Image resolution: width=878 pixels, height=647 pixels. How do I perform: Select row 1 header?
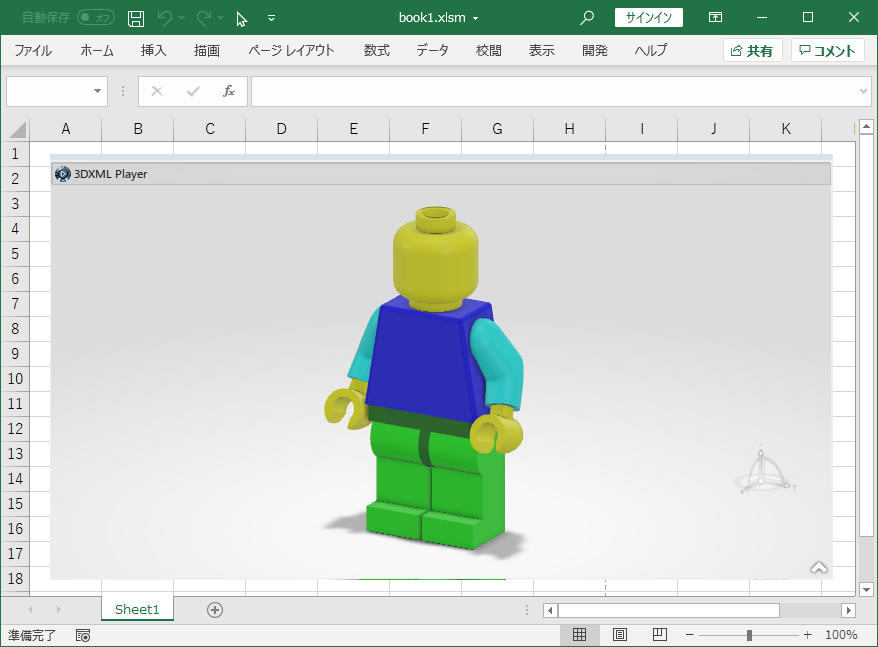(x=15, y=153)
